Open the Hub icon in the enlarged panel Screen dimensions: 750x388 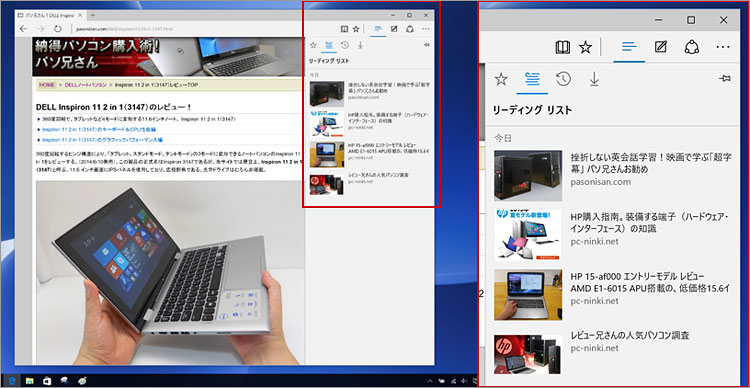(x=629, y=47)
